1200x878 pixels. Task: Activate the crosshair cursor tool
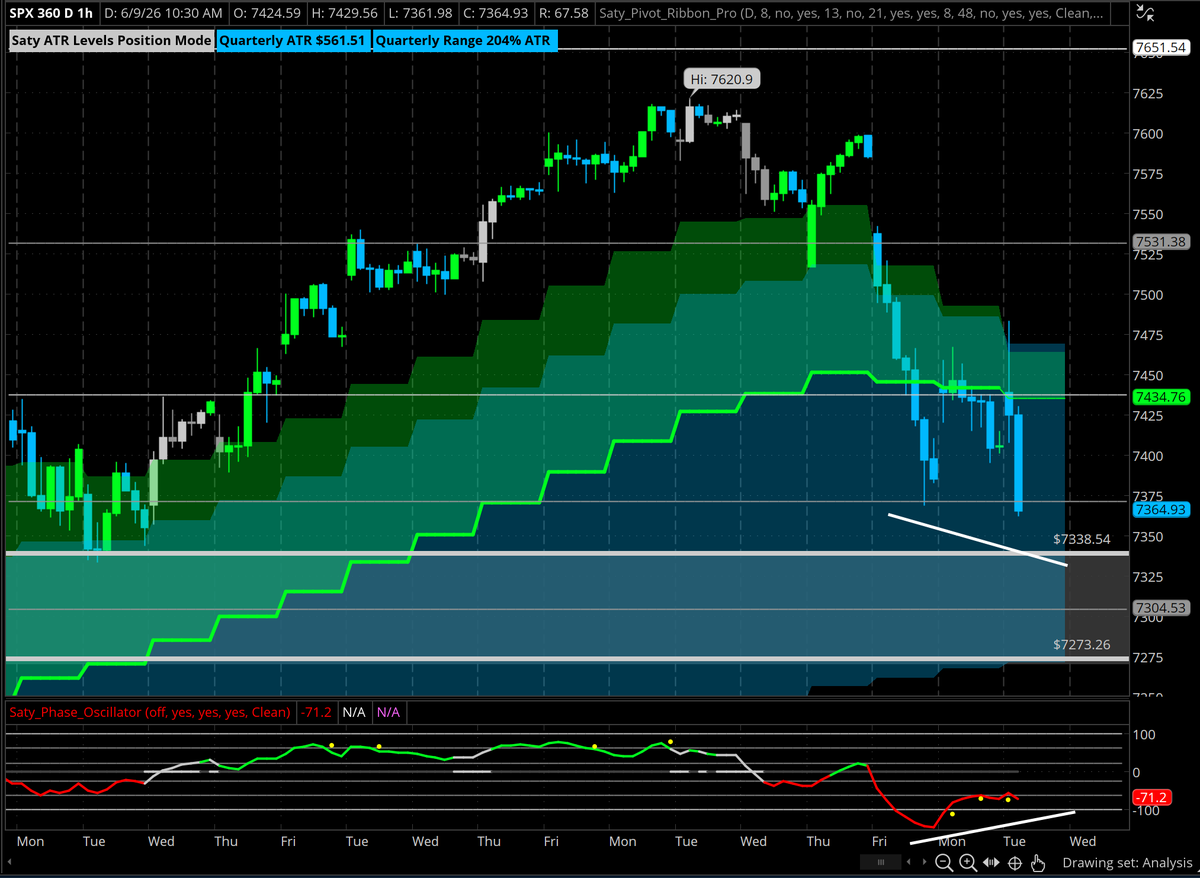(1015, 863)
